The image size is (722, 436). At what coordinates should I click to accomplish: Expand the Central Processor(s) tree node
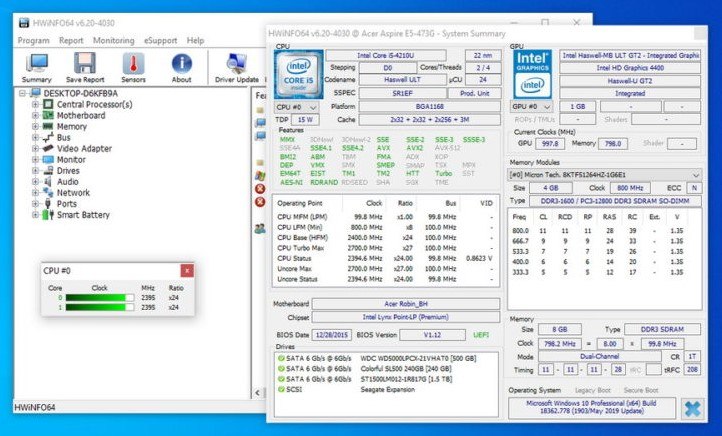coord(36,104)
